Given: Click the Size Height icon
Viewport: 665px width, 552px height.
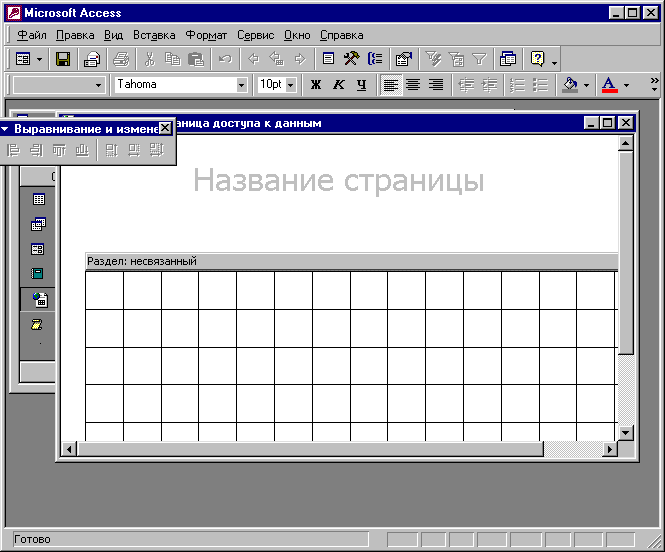Looking at the screenshot, I should click(x=112, y=150).
